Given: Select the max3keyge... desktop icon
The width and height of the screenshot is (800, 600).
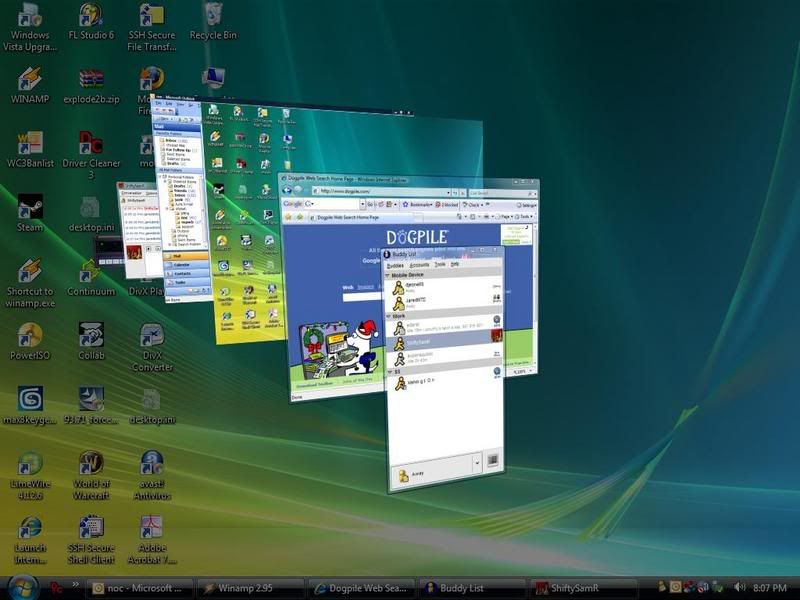Looking at the screenshot, I should (30, 406).
